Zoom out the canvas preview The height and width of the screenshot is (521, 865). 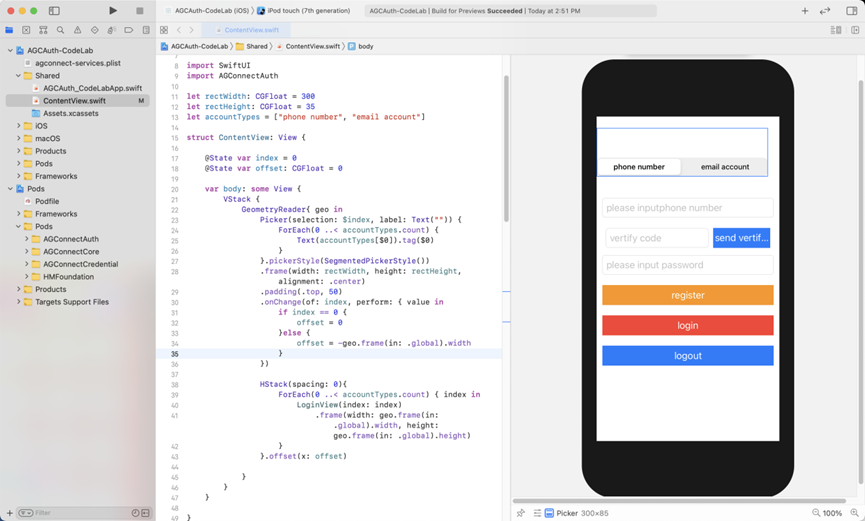coord(816,513)
